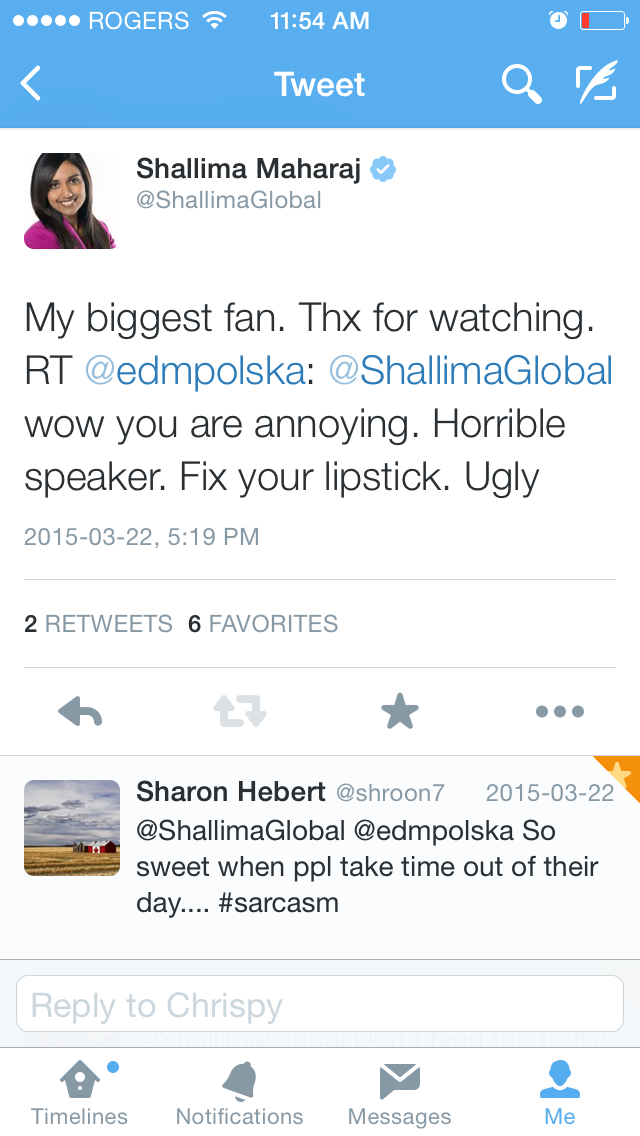The width and height of the screenshot is (640, 1136).
Task: View the 6 Favorites list
Action: (263, 624)
